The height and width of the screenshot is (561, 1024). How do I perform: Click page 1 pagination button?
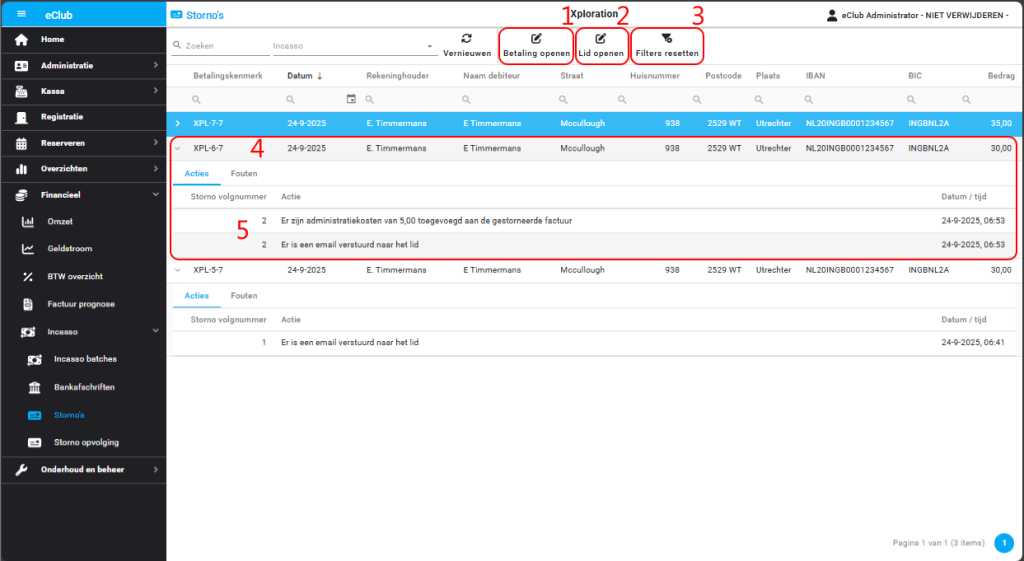[1004, 543]
